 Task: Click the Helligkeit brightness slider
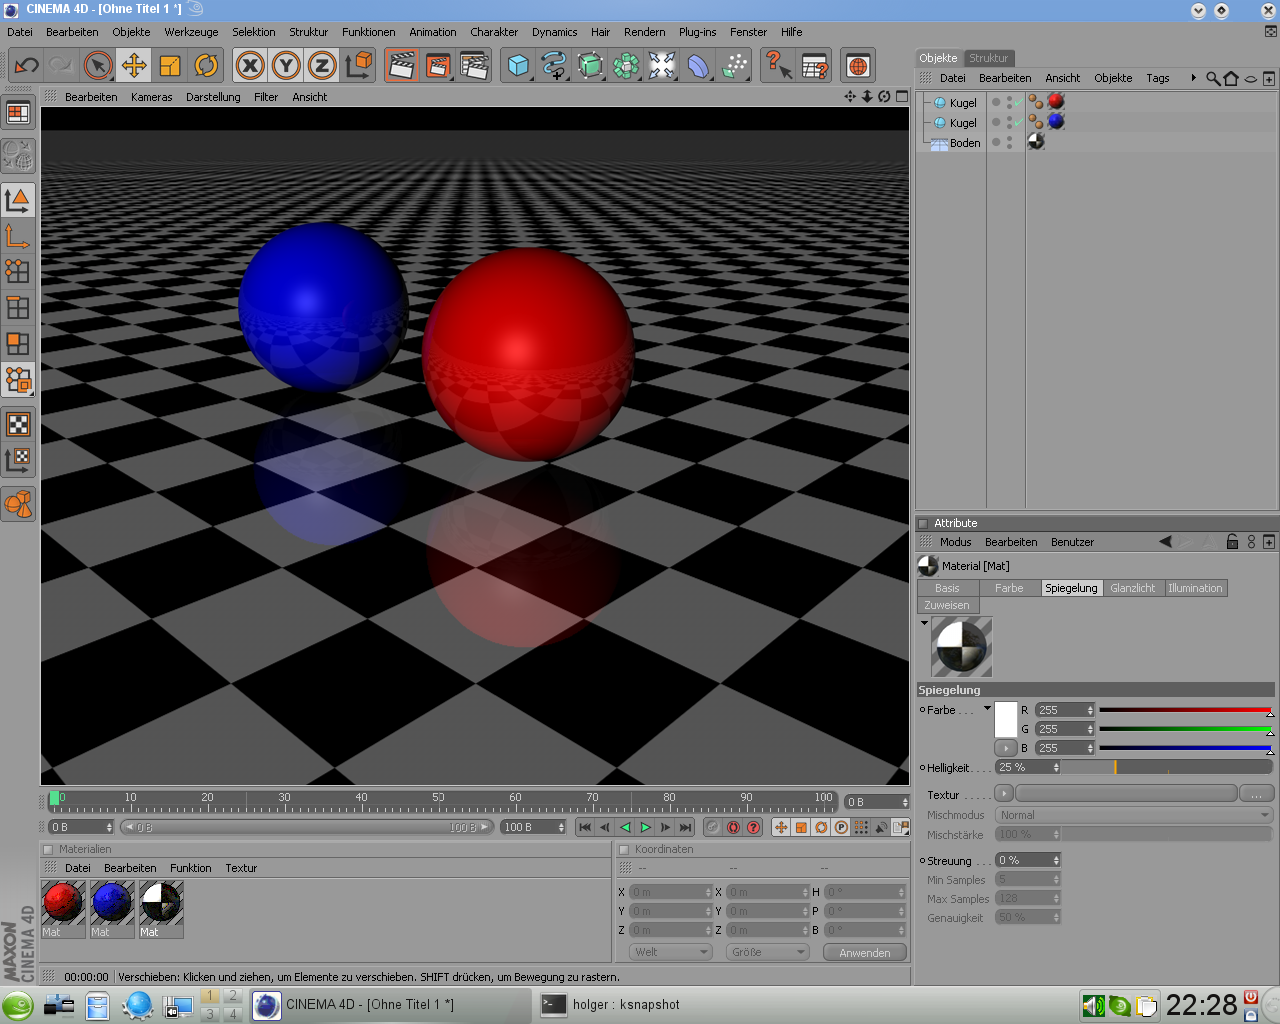click(x=1166, y=767)
